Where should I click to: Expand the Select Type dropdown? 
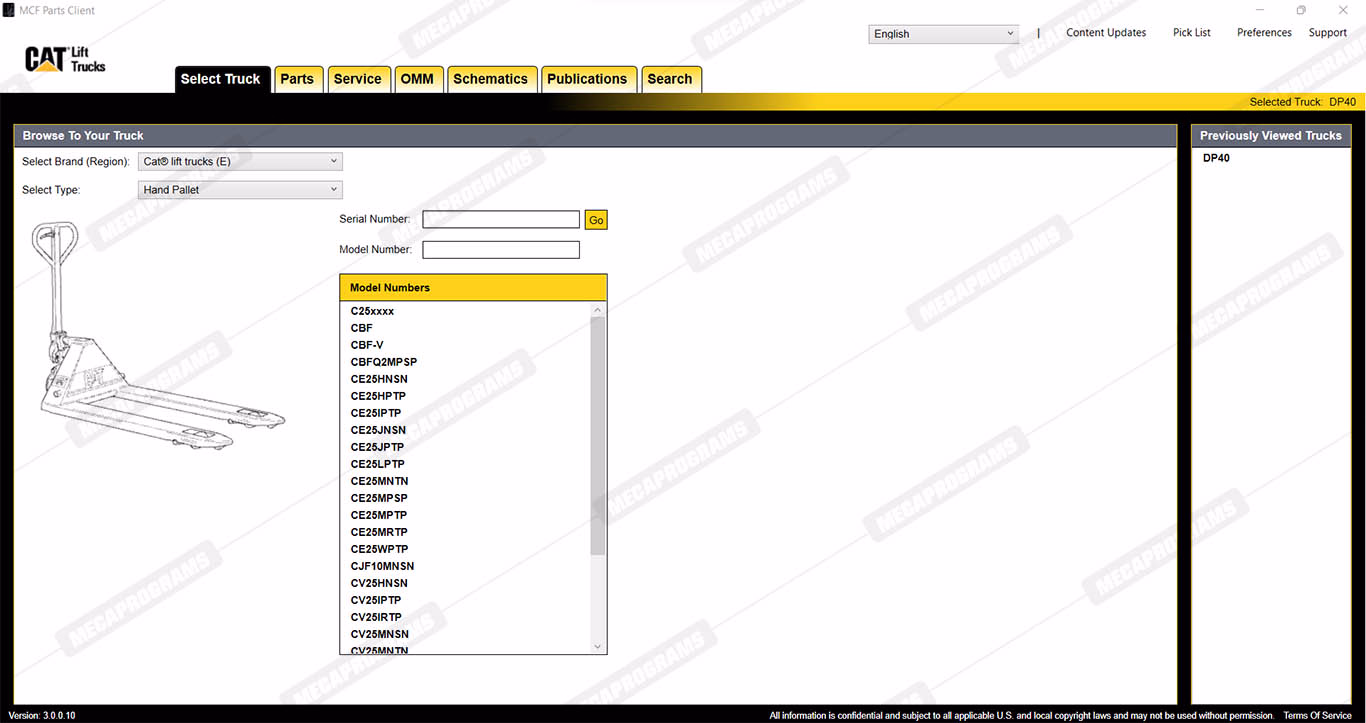[x=240, y=190]
